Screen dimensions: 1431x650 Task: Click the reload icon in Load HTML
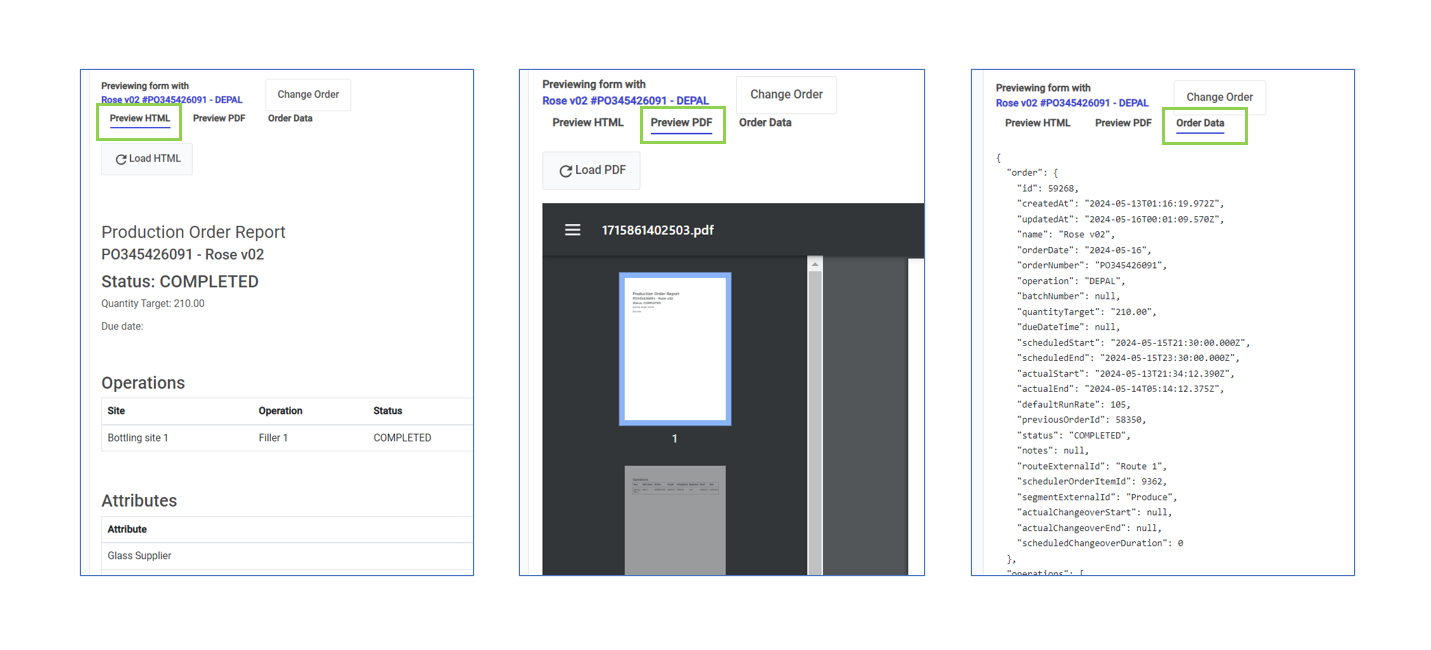(120, 159)
